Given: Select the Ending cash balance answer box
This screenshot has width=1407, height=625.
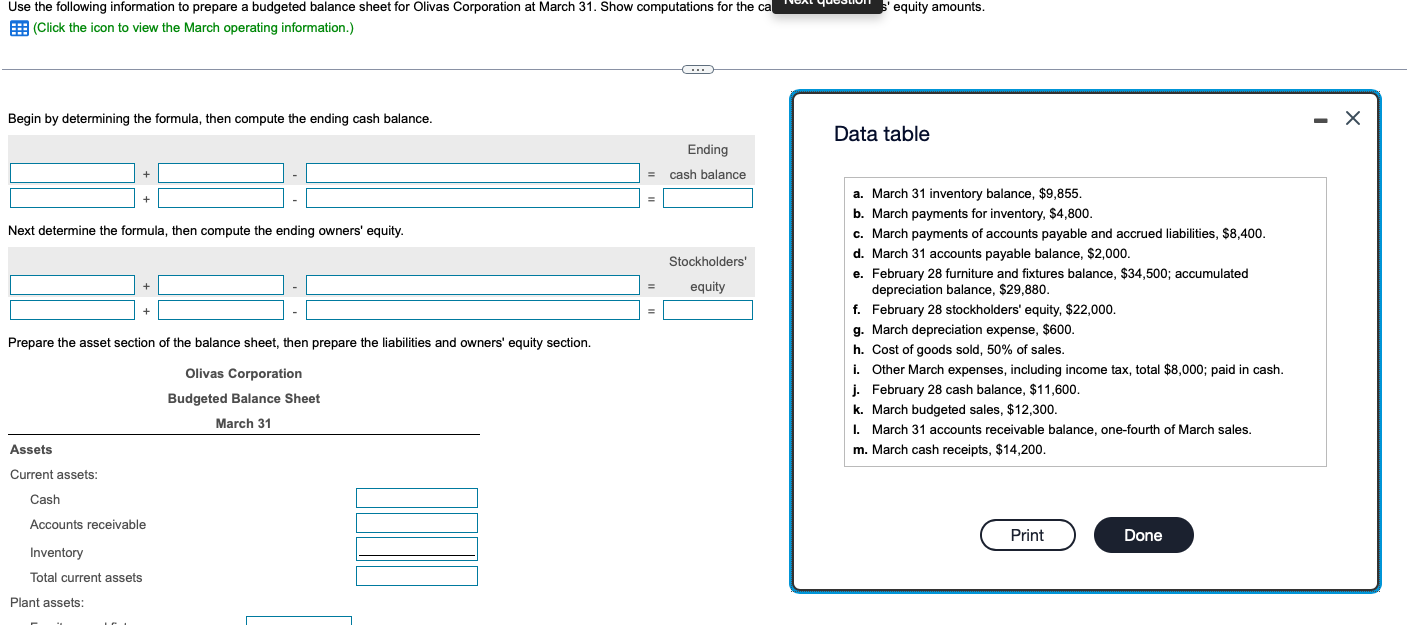Looking at the screenshot, I should click(708, 197).
